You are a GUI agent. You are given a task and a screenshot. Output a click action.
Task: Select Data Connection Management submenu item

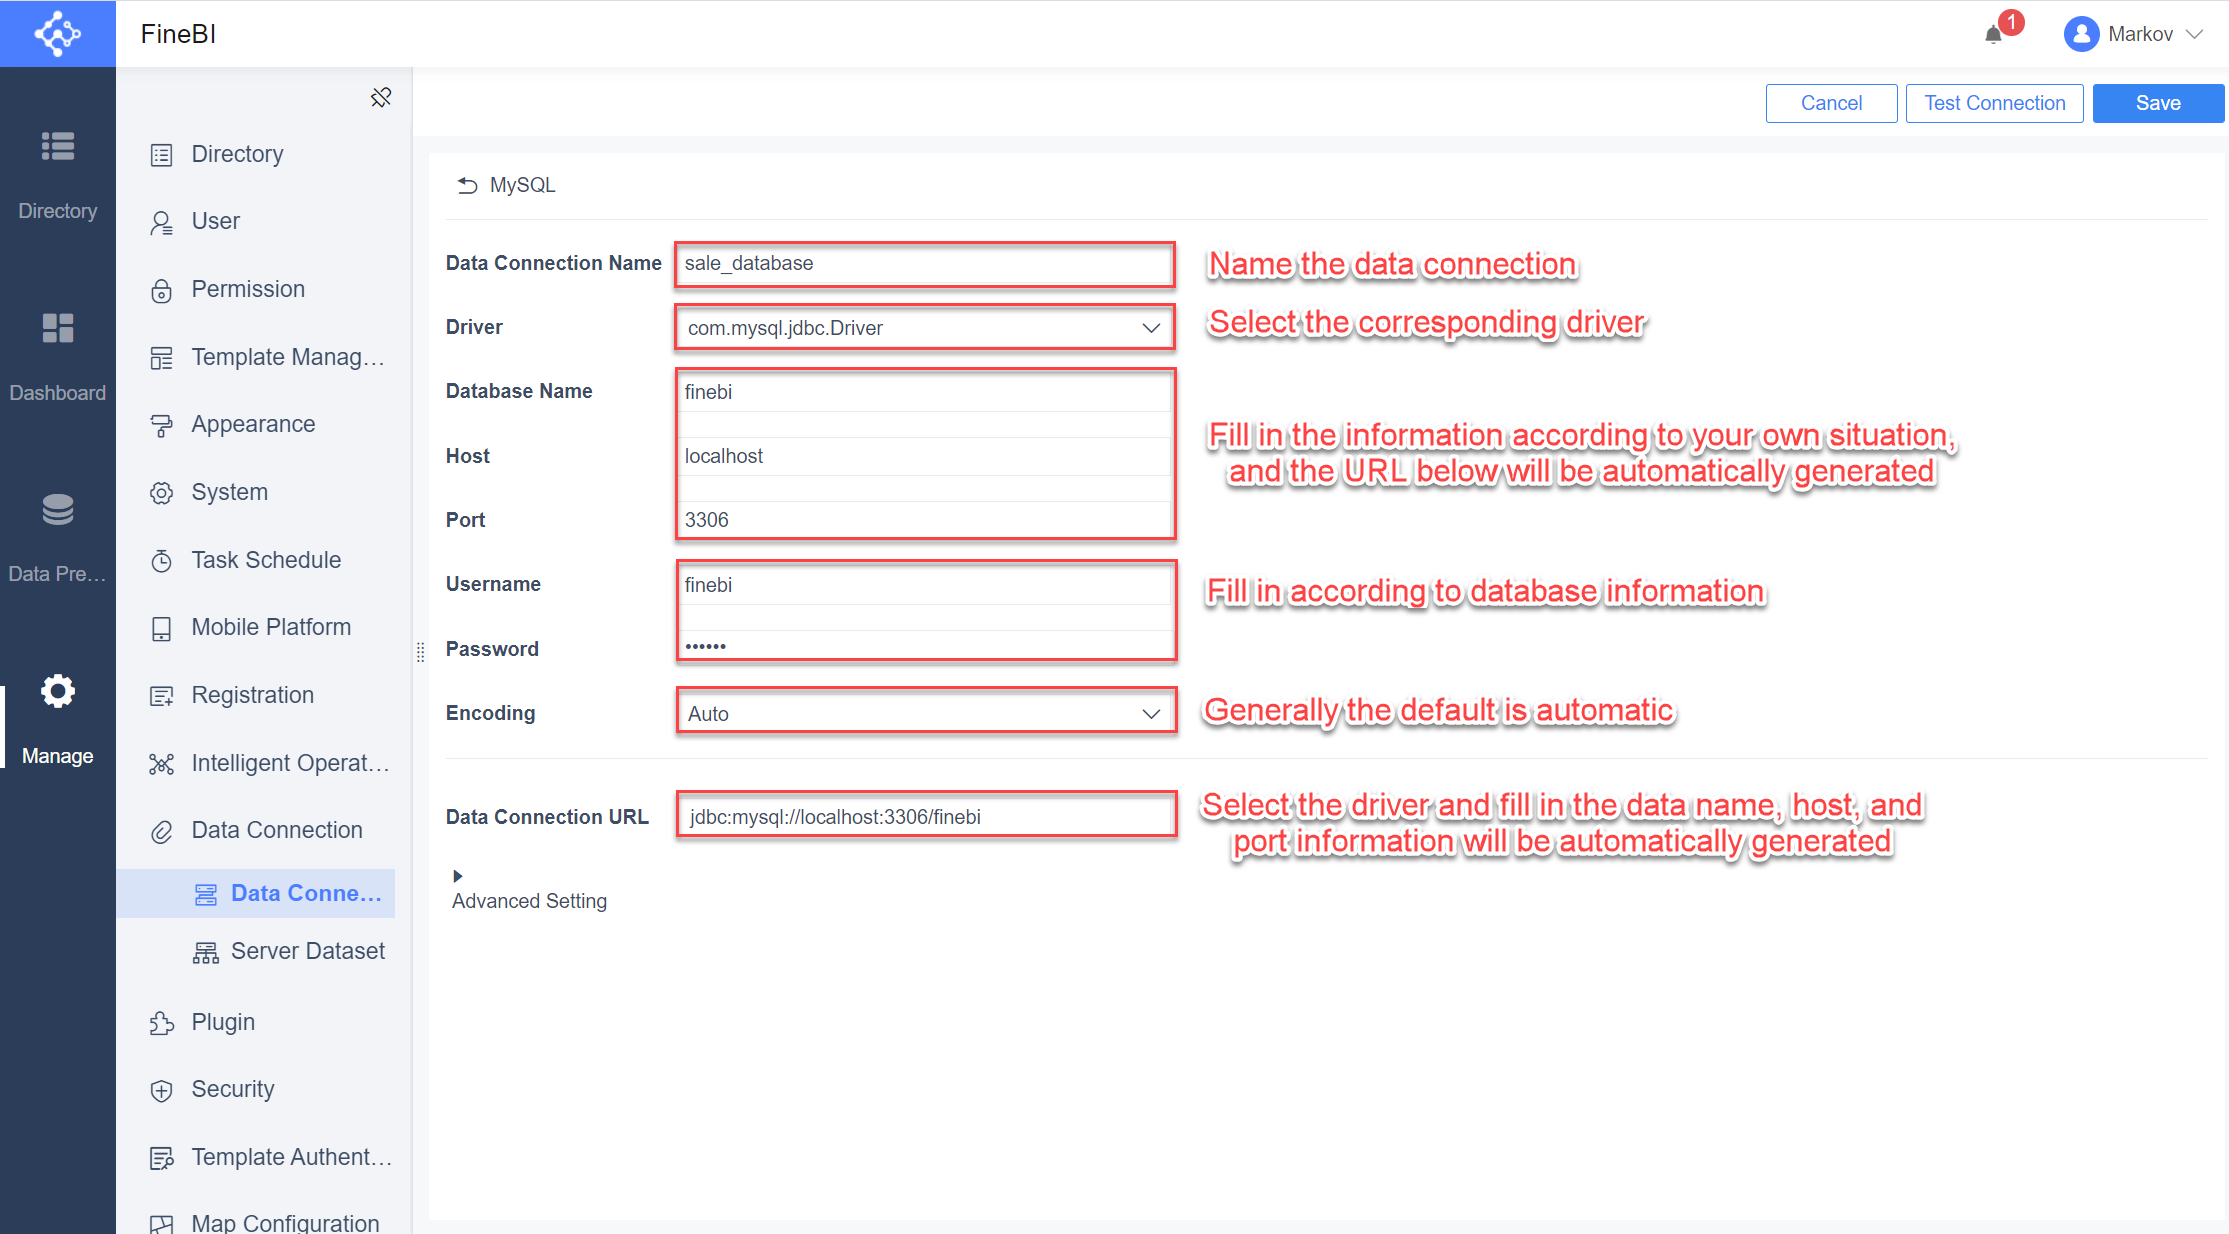tap(256, 893)
